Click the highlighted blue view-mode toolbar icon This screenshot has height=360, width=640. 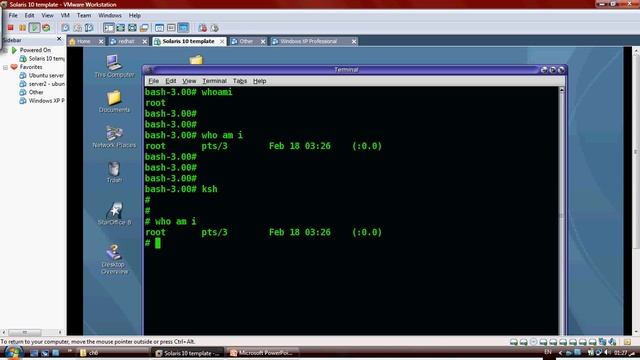coord(183,28)
